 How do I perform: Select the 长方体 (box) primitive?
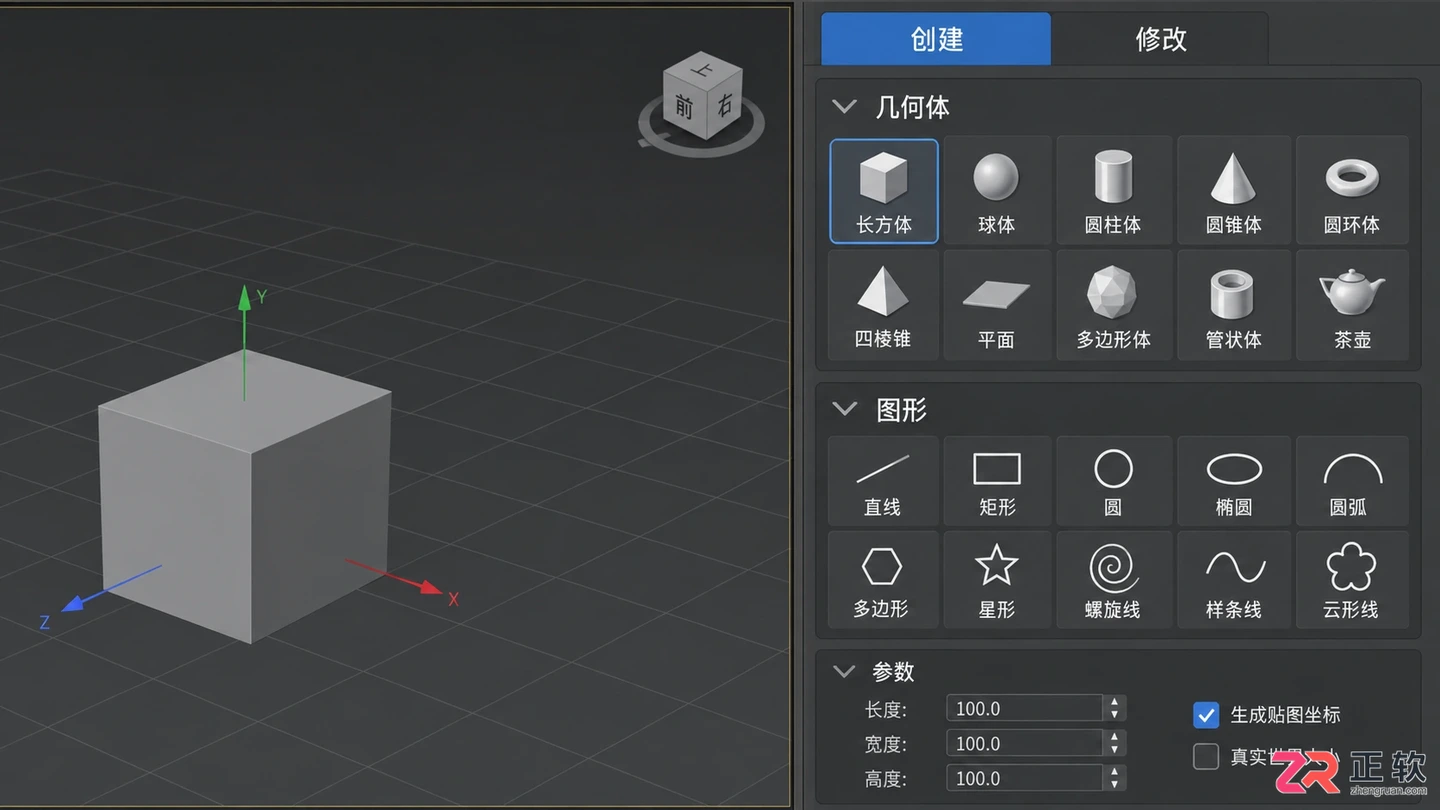(884, 191)
